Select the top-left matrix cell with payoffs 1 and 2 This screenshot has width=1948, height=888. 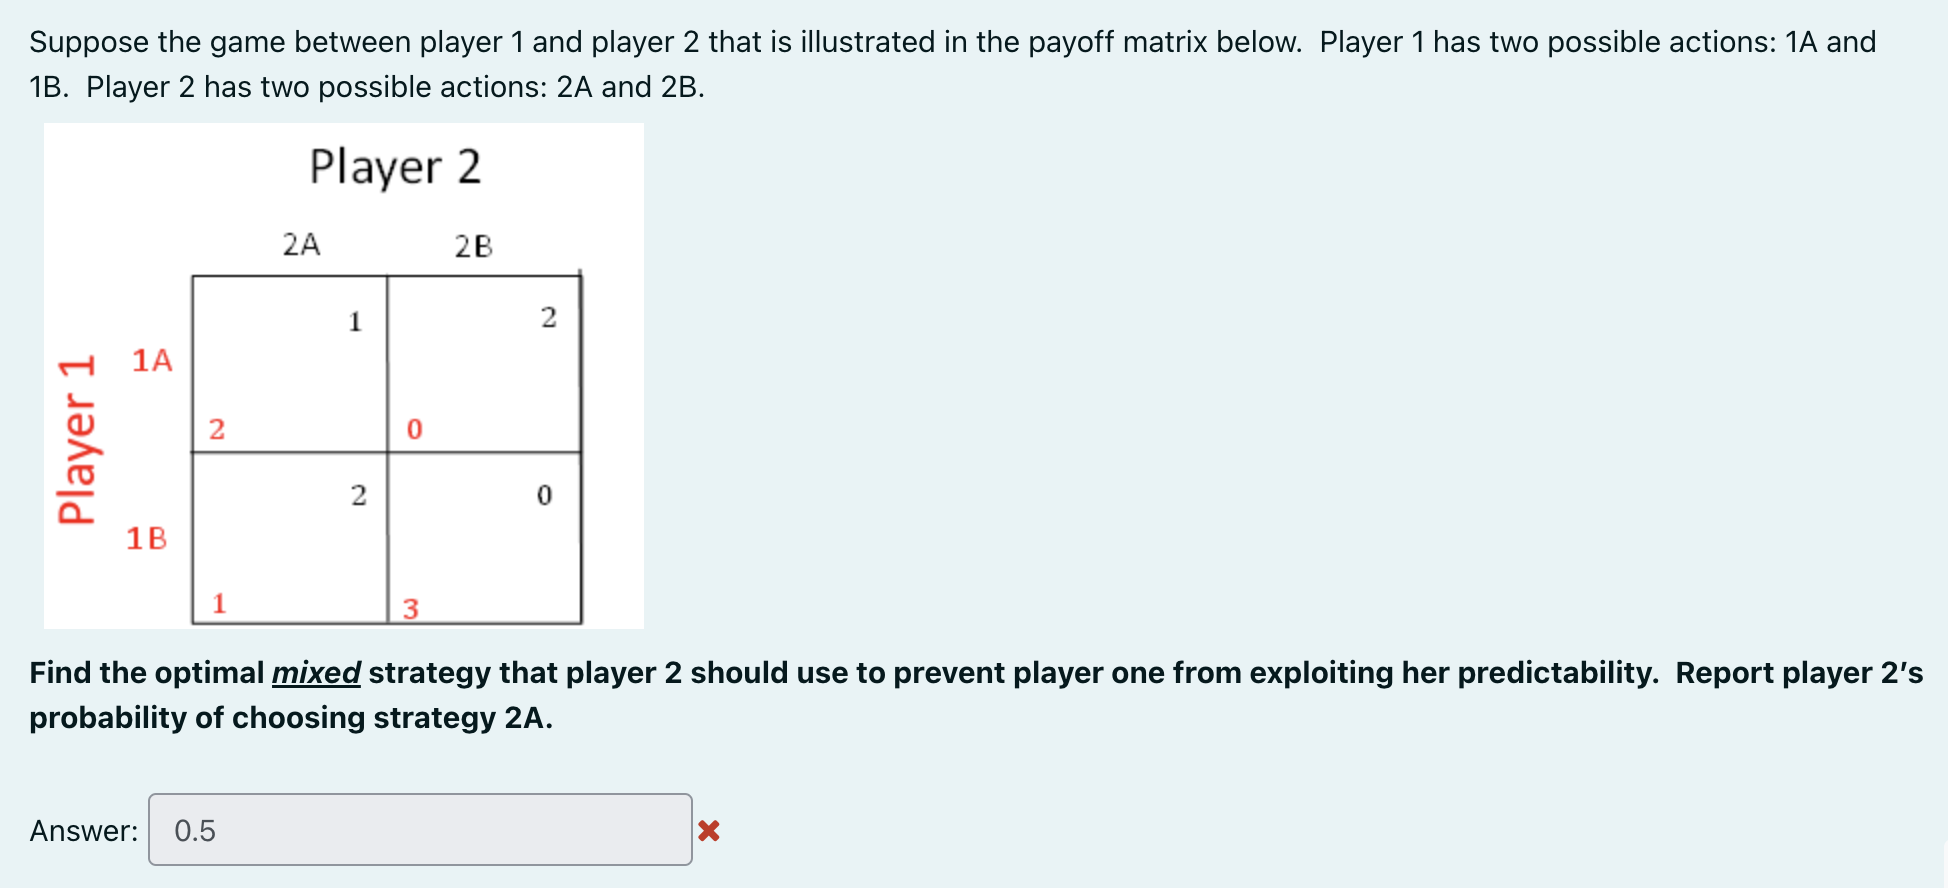tap(290, 360)
